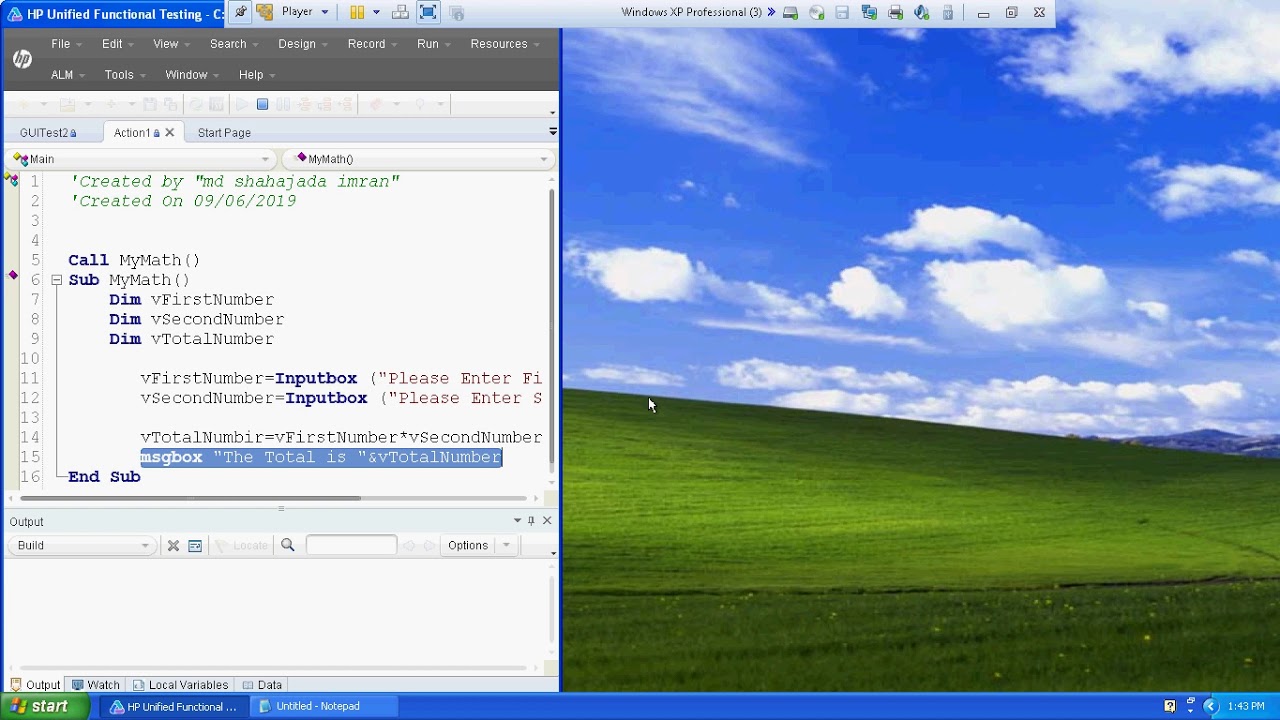
Task: Click the clock showing 1:43 PM
Action: pyautogui.click(x=1246, y=706)
